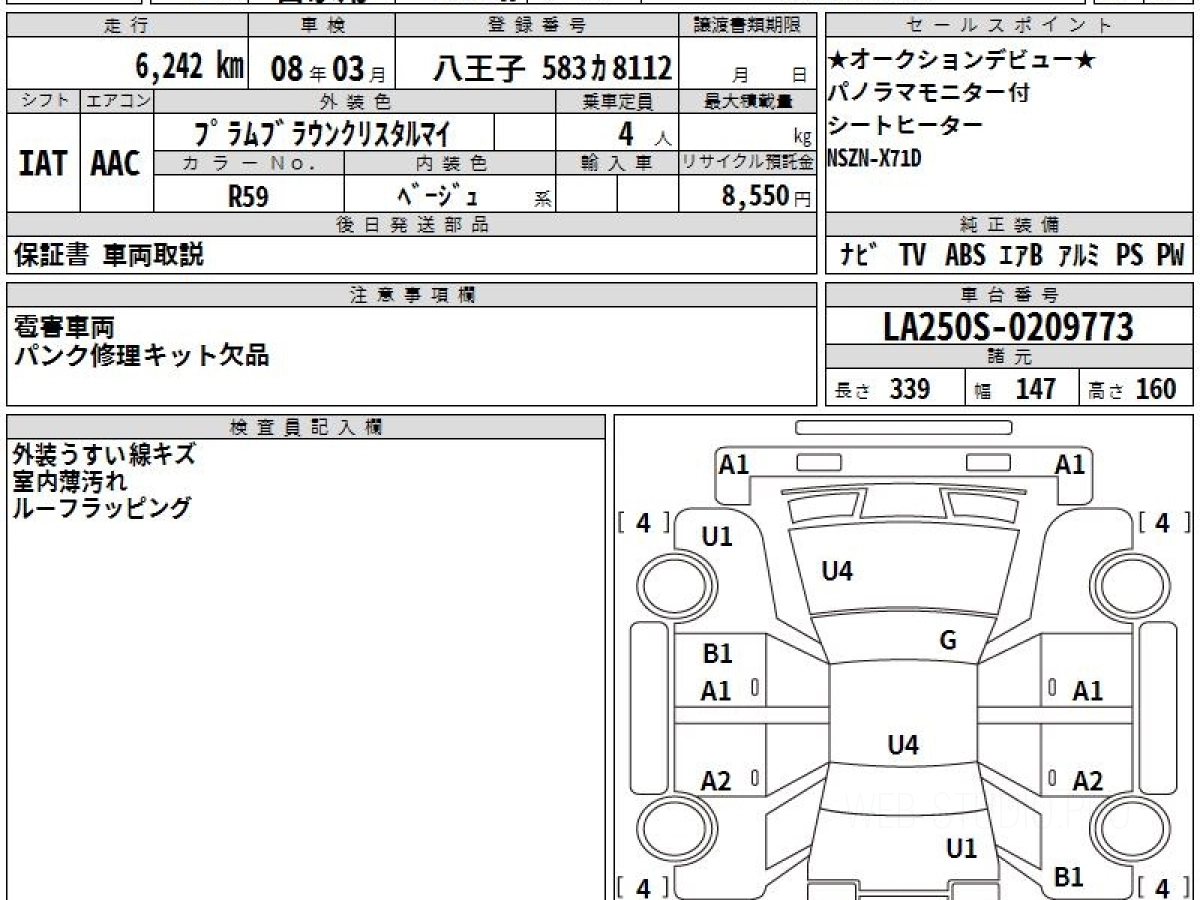Image resolution: width=1200 pixels, height=900 pixels.
Task: Select the 注意事項欄 header
Action: [412, 294]
